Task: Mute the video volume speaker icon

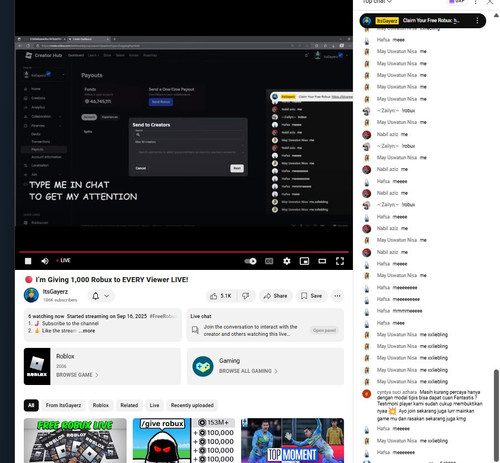Action: pos(45,261)
